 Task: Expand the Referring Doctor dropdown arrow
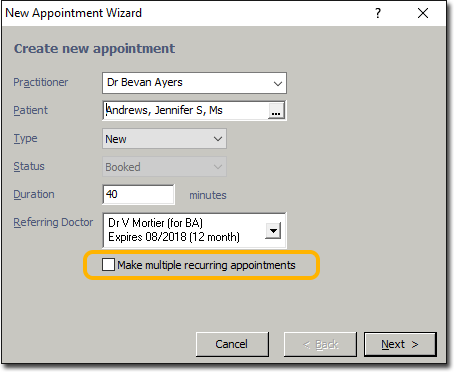click(x=273, y=231)
